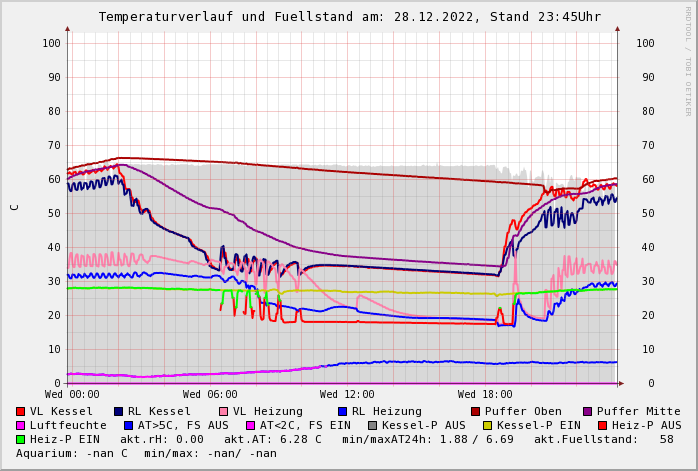Click the Heiz-P AUS legend label

[646, 426]
